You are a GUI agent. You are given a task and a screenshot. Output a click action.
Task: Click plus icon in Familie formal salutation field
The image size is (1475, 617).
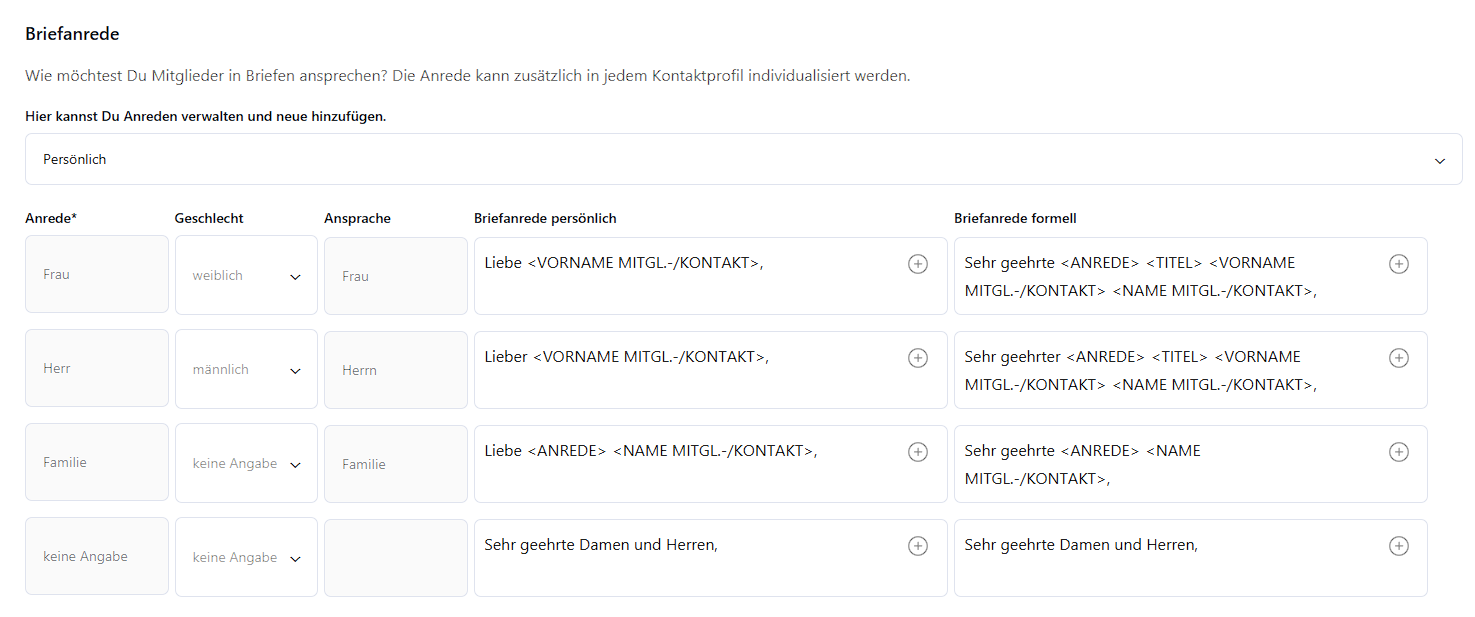[1399, 452]
